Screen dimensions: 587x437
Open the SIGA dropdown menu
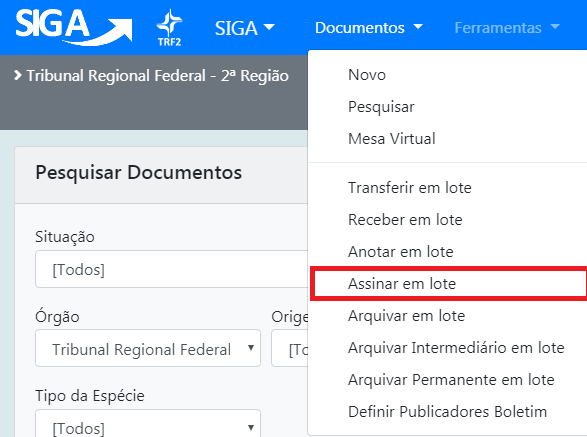(x=244, y=28)
